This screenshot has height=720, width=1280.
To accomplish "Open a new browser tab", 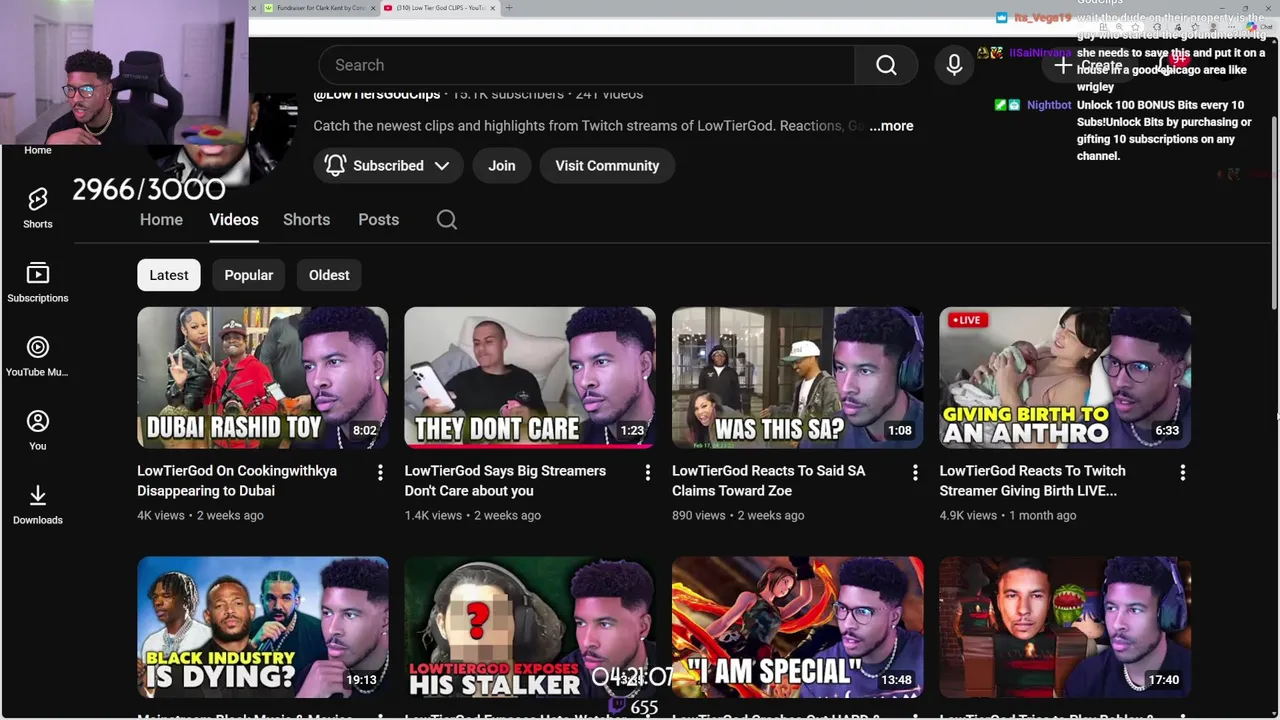I will tap(509, 8).
